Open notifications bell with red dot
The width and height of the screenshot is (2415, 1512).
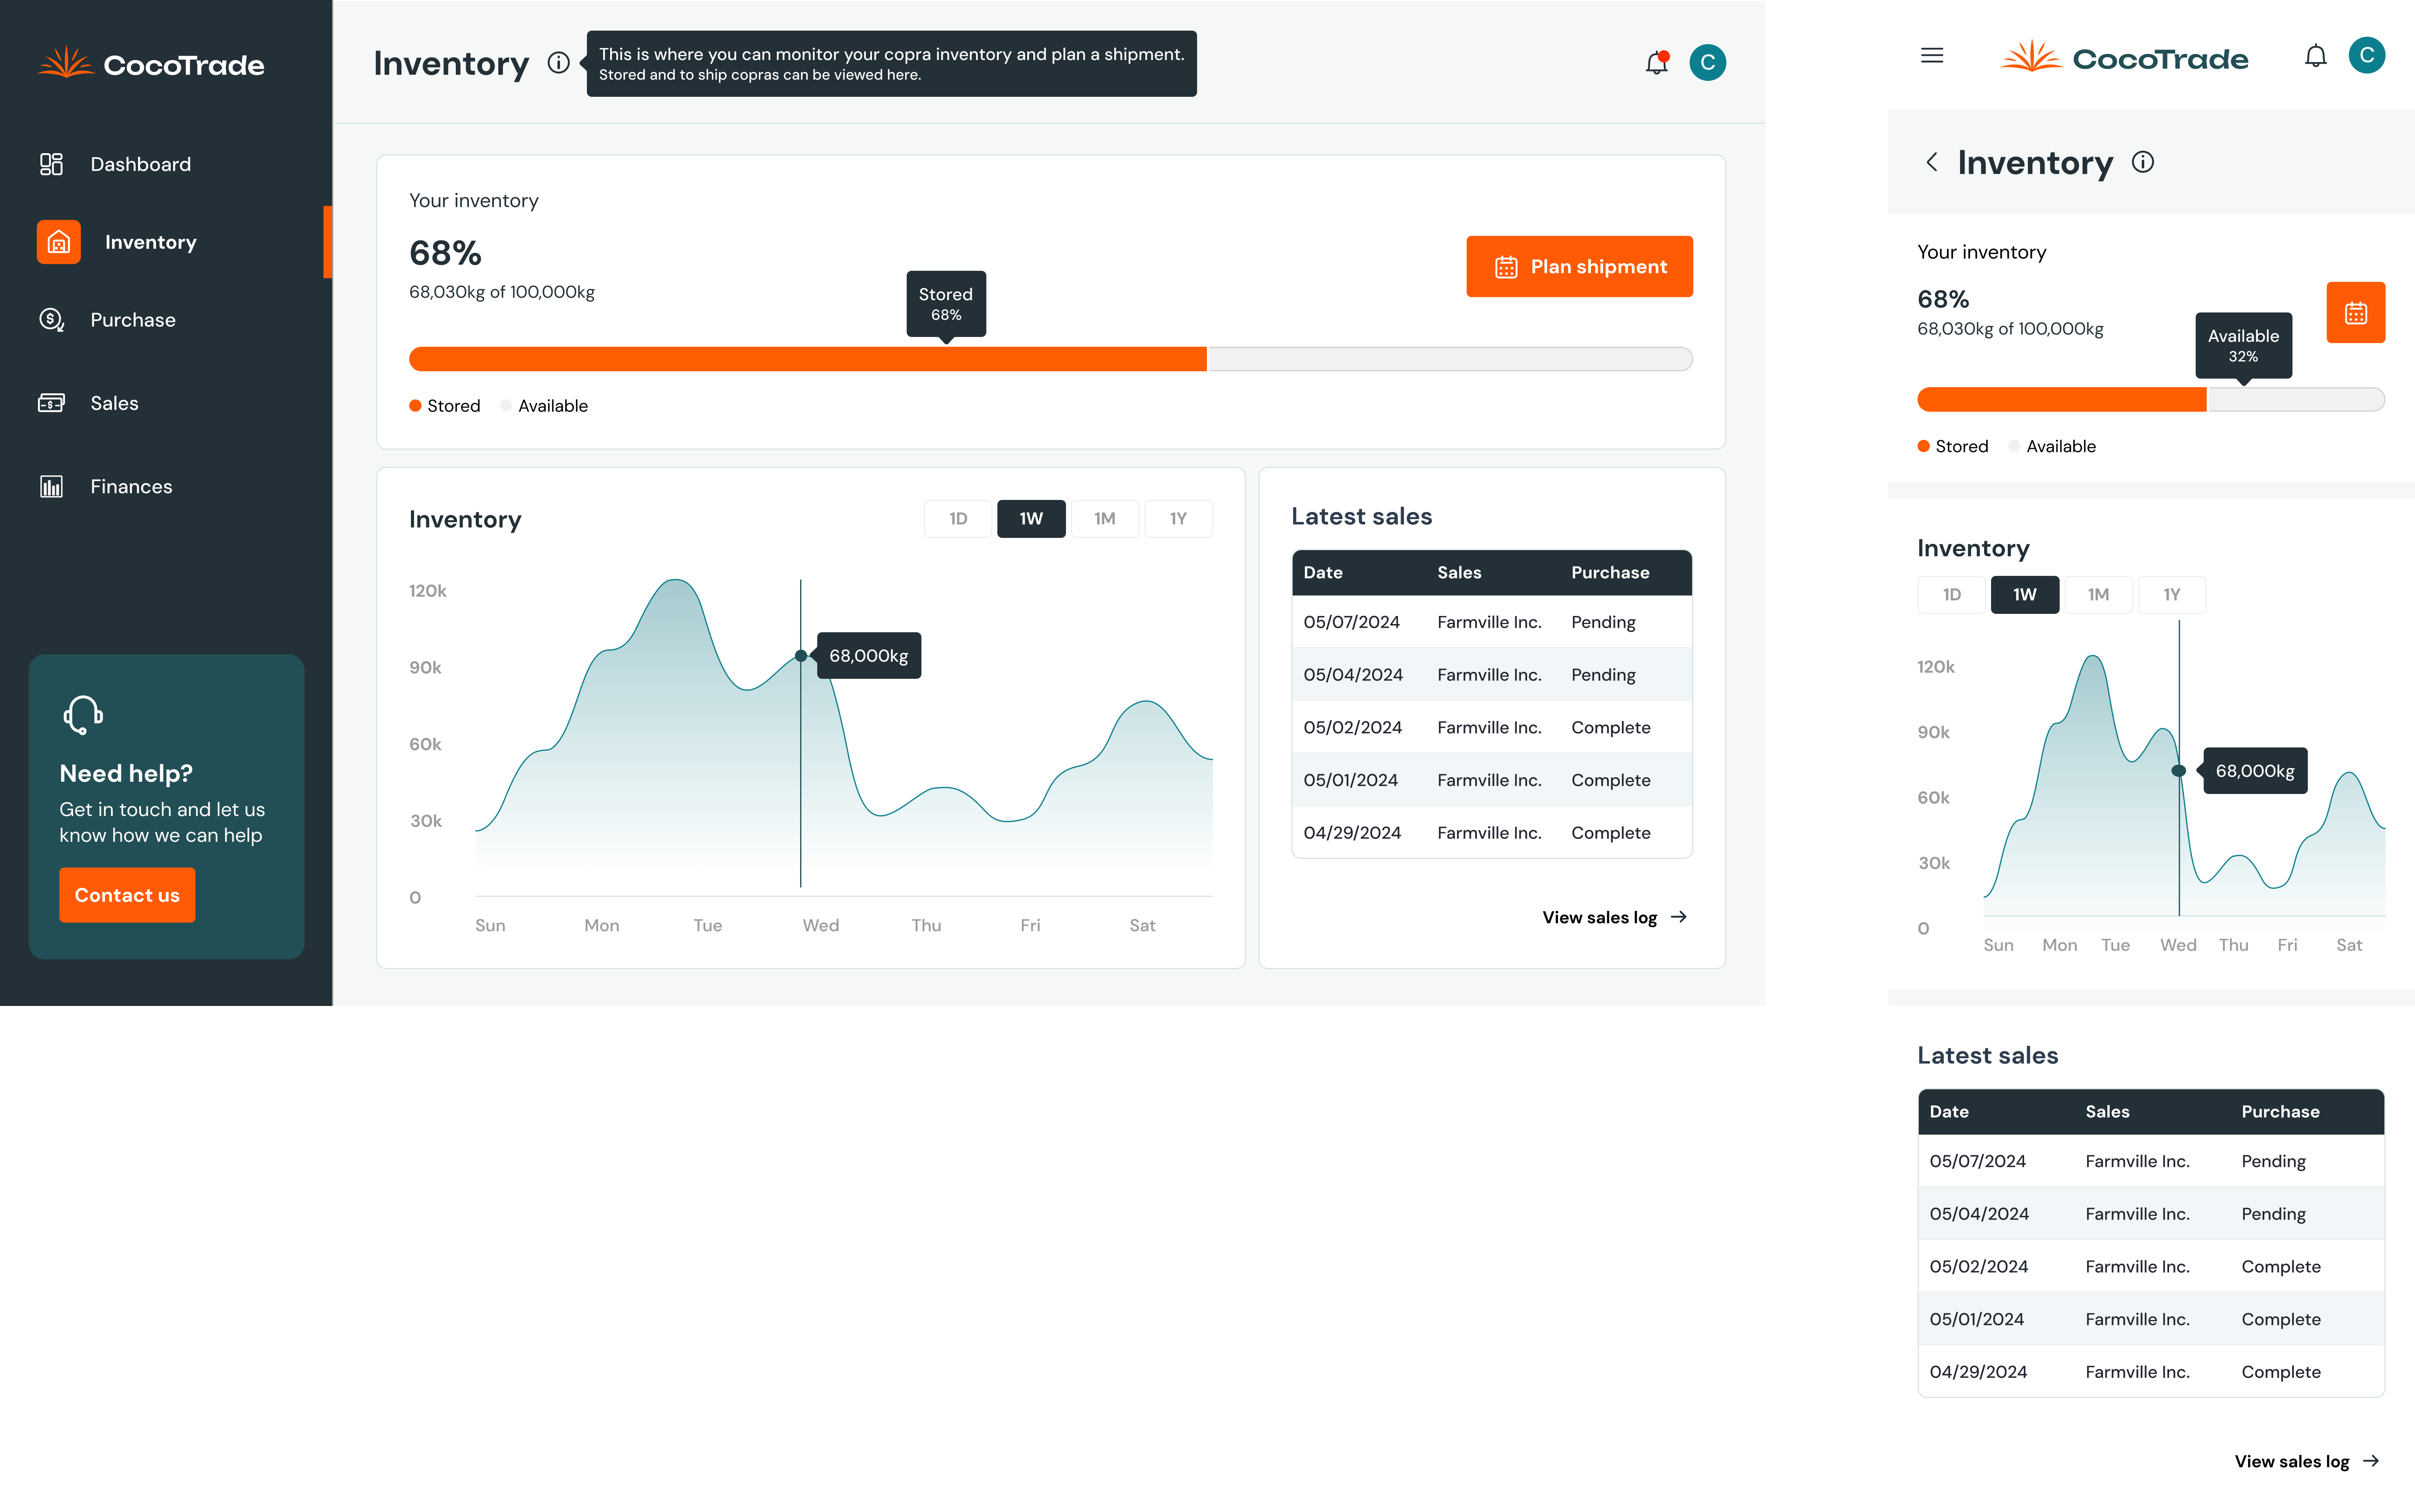tap(1657, 62)
